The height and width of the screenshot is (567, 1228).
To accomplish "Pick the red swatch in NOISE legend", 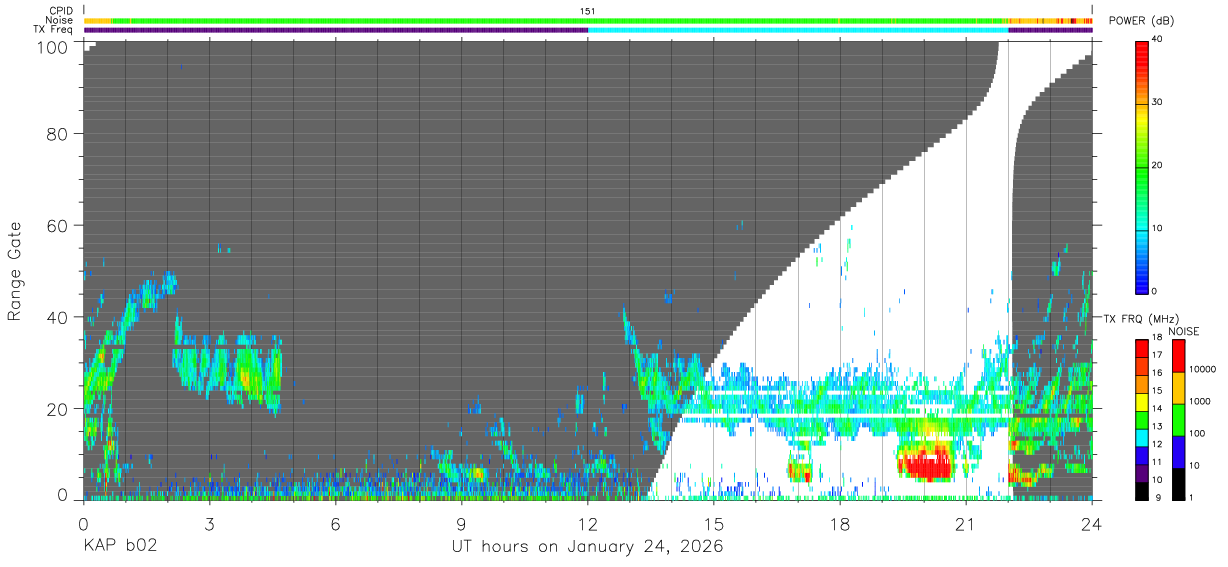I will (x=1178, y=355).
